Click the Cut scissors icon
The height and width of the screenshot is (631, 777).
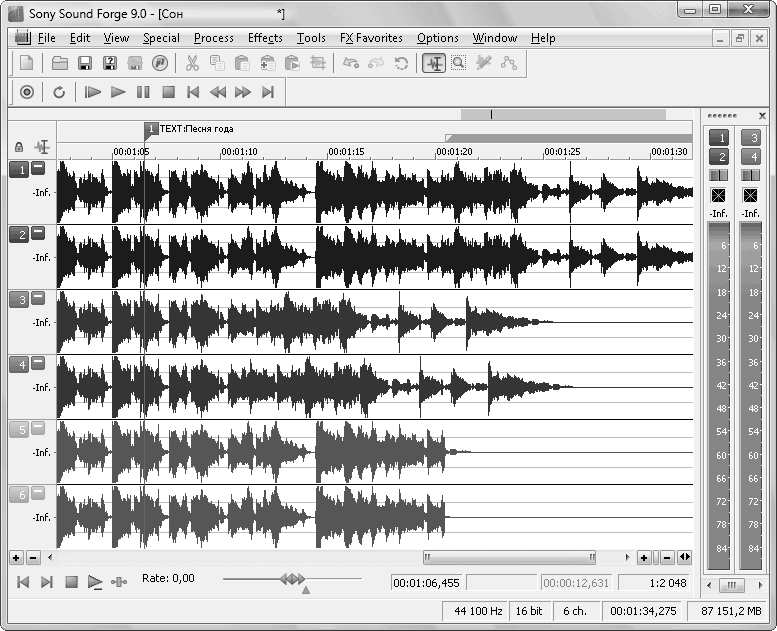pyautogui.click(x=192, y=63)
